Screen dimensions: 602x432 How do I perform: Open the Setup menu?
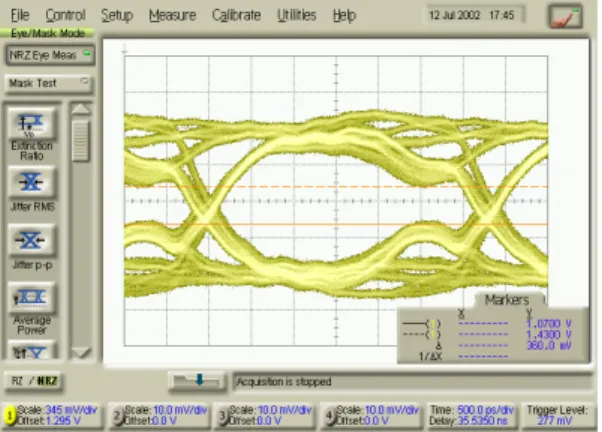click(117, 15)
